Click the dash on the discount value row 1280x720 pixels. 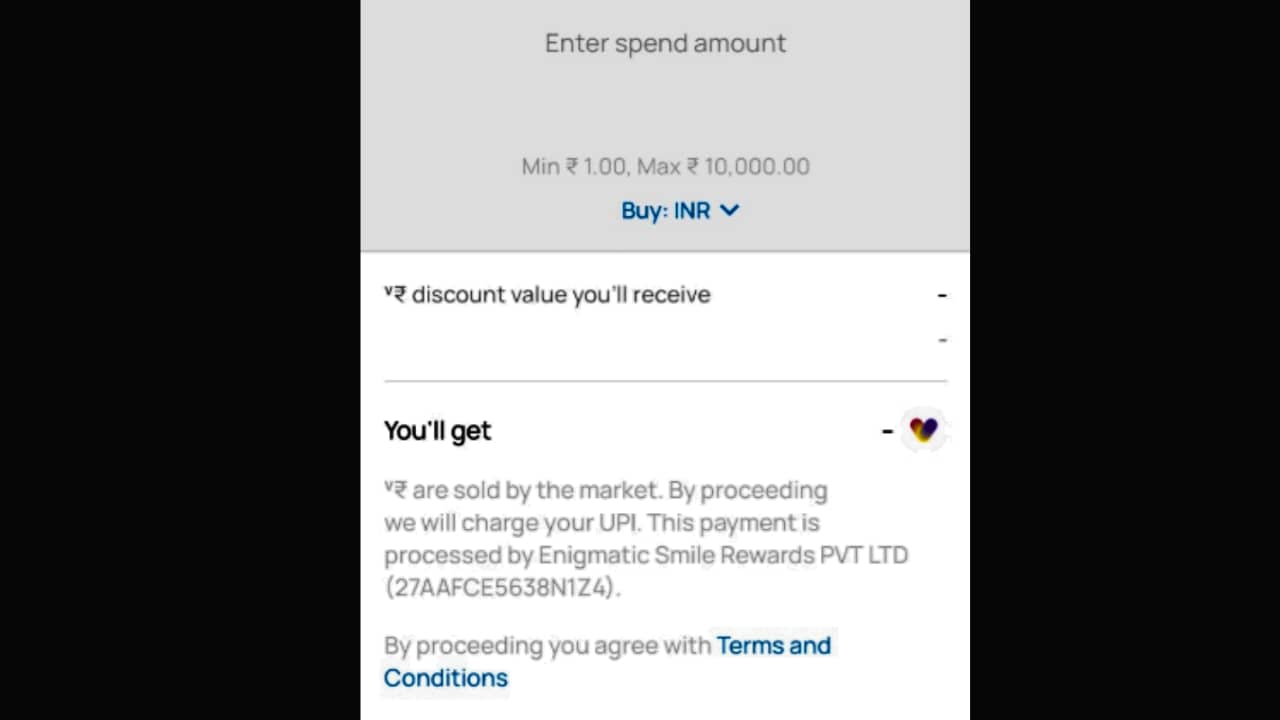point(942,295)
